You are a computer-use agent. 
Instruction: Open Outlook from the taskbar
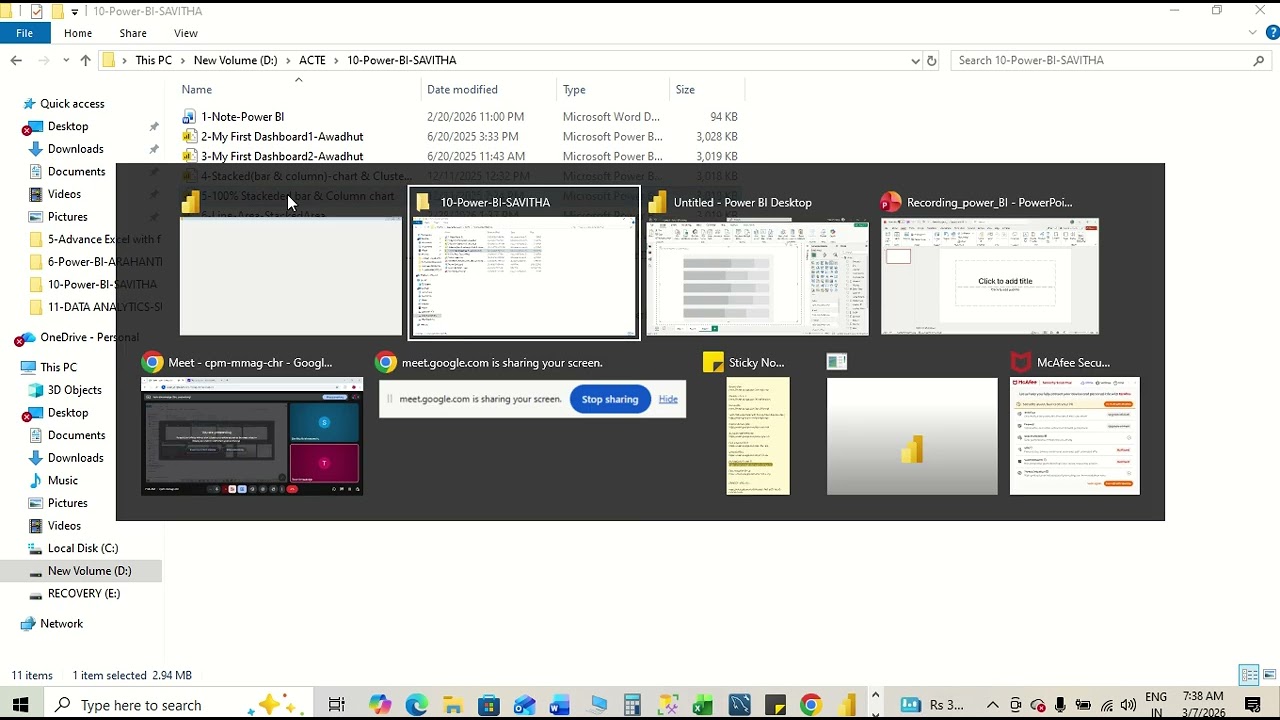tap(524, 705)
